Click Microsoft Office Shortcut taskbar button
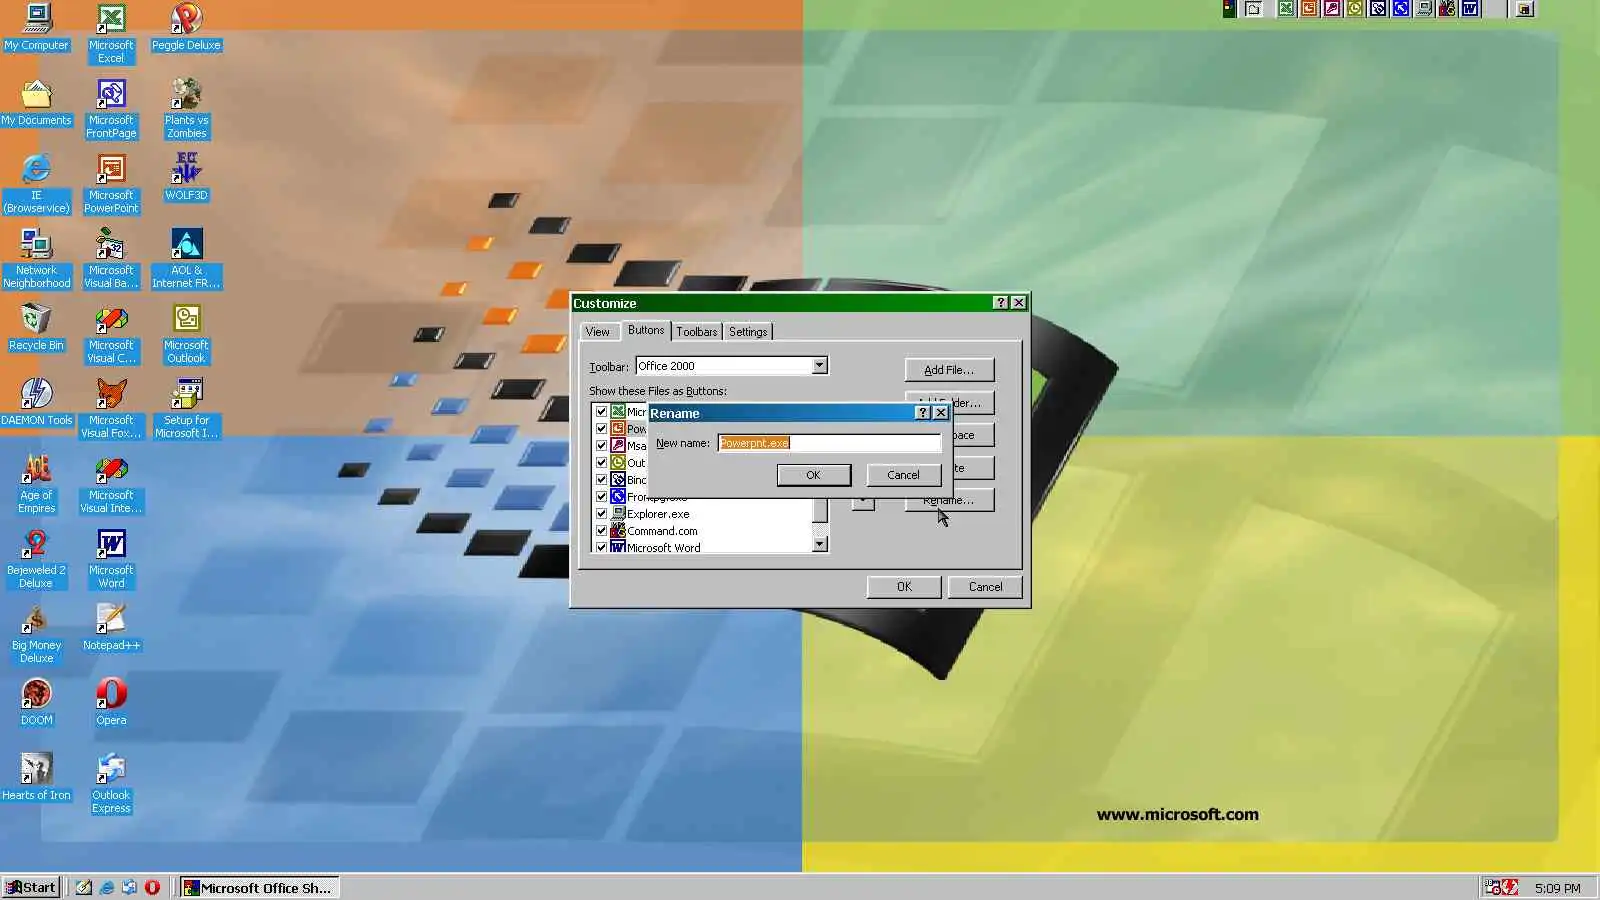This screenshot has height=900, width=1600. click(259, 887)
